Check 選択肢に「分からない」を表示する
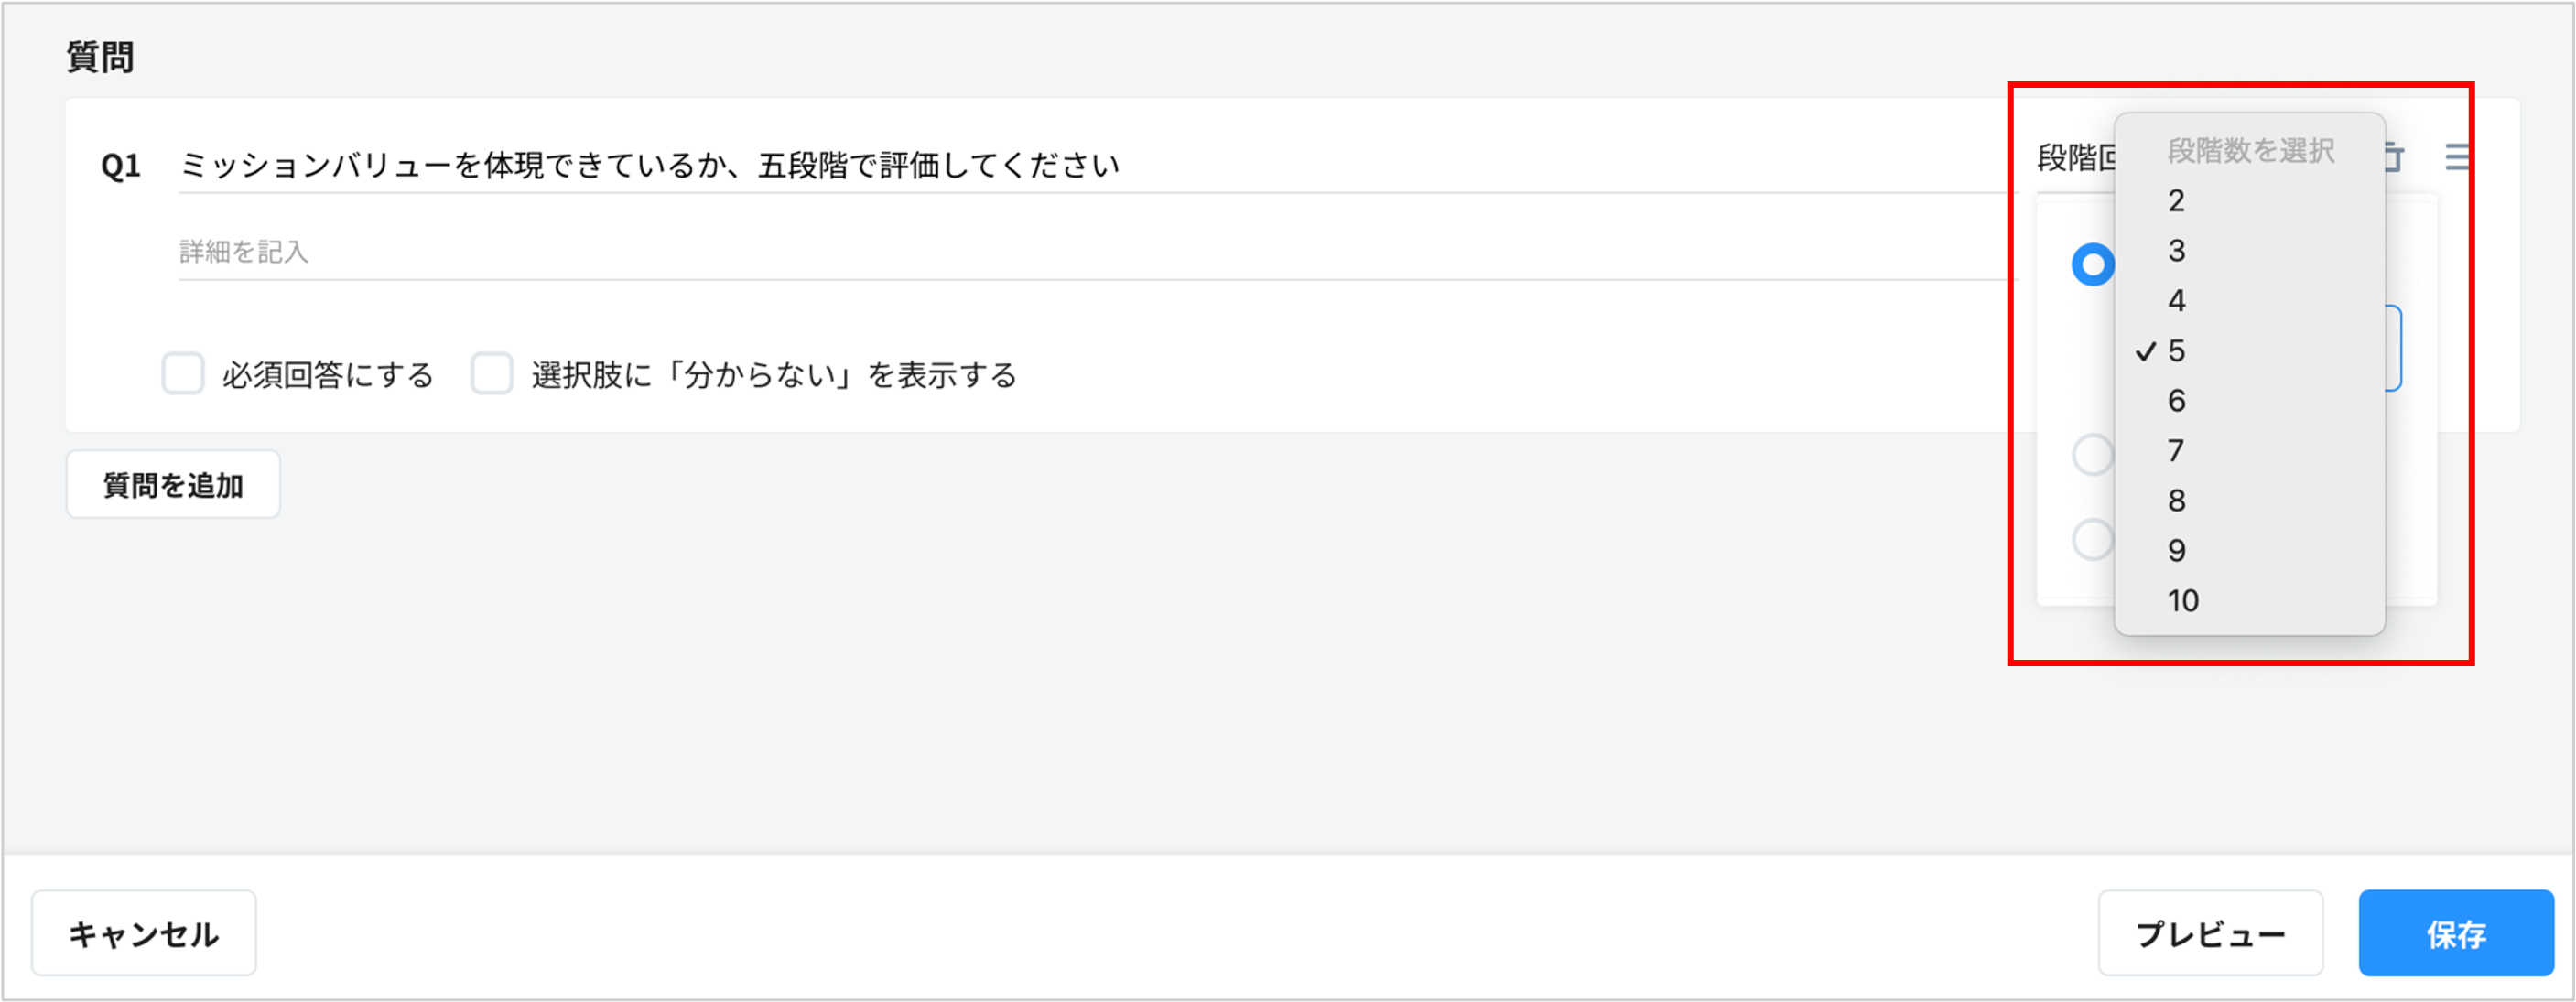2576x1002 pixels. 491,373
